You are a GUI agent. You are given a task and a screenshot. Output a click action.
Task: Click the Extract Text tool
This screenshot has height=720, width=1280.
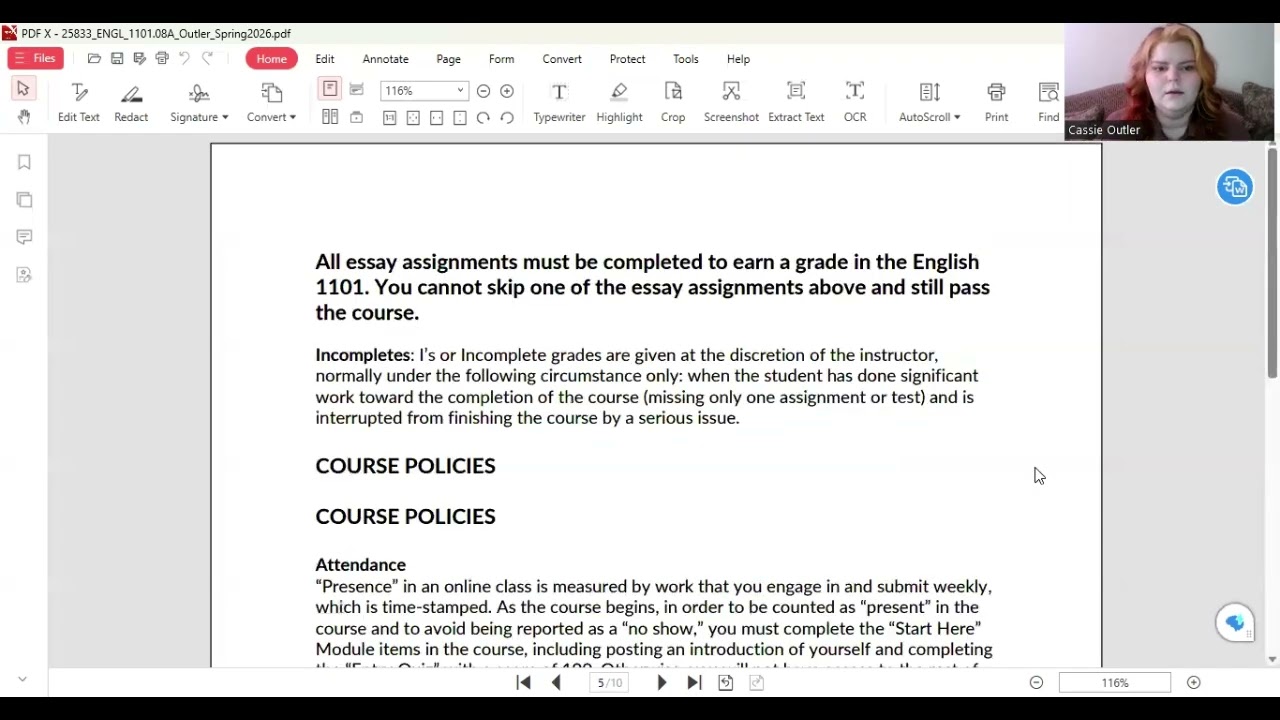796,103
